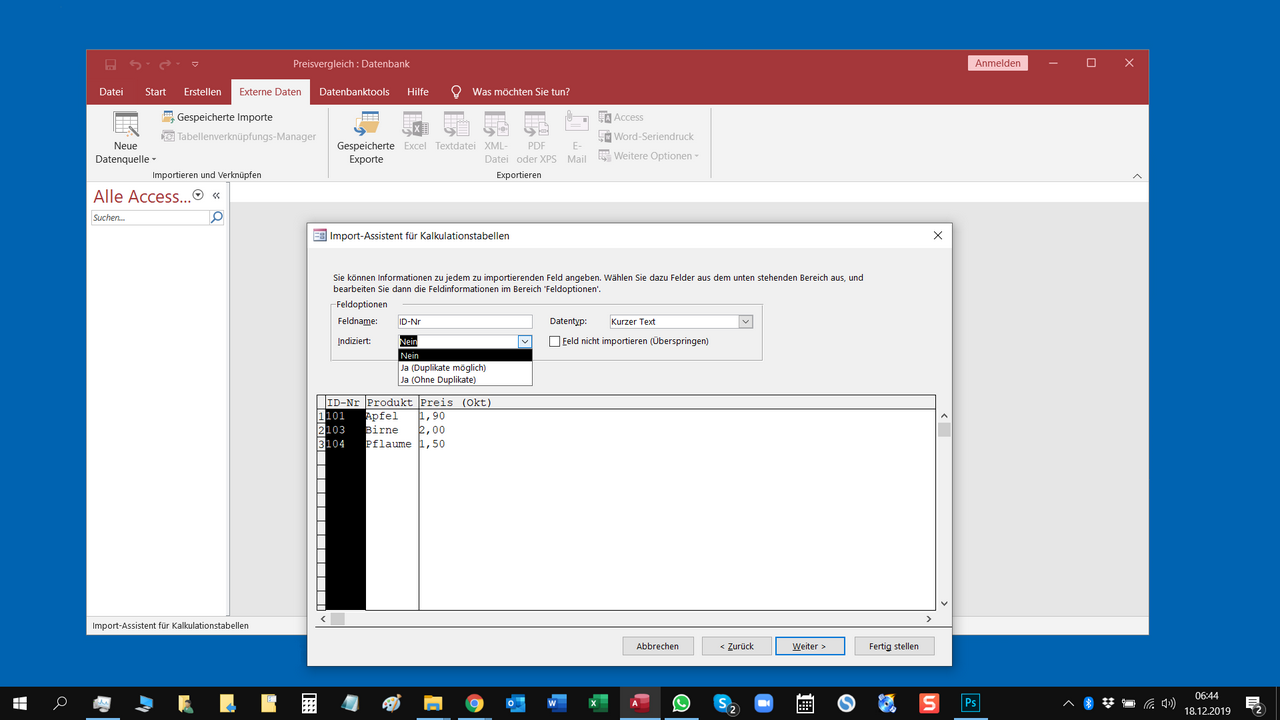Export to Excel from the ribbon

point(415,132)
